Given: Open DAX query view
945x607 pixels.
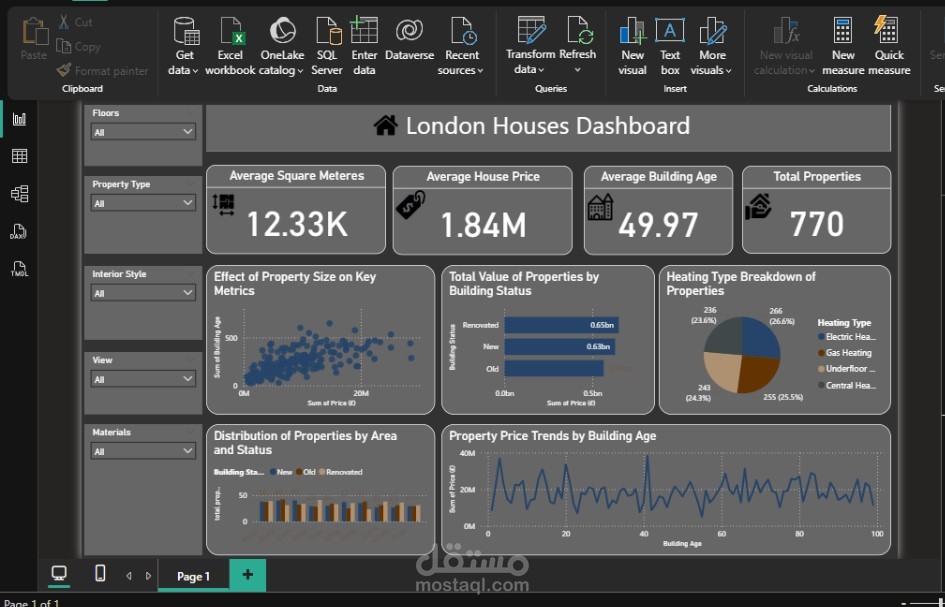Looking at the screenshot, I should tap(19, 232).
